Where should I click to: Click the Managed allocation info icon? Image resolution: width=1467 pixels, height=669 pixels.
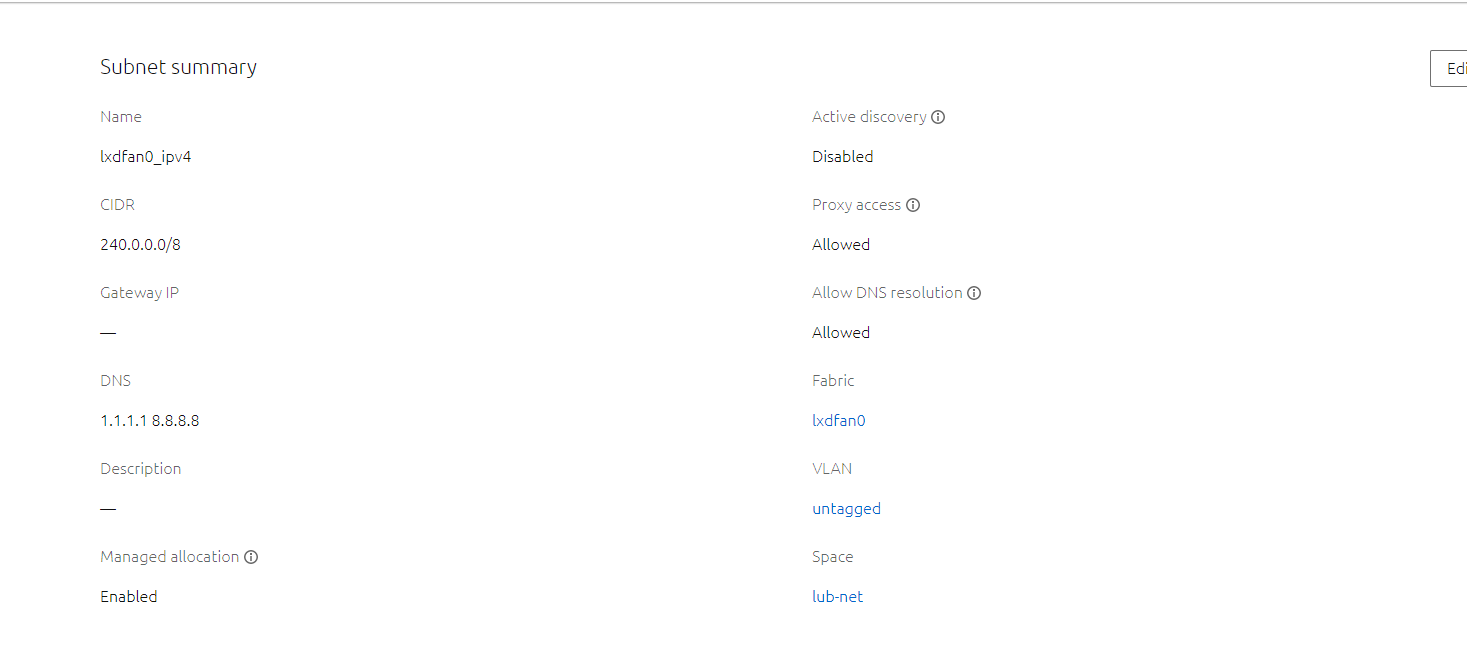(x=251, y=557)
